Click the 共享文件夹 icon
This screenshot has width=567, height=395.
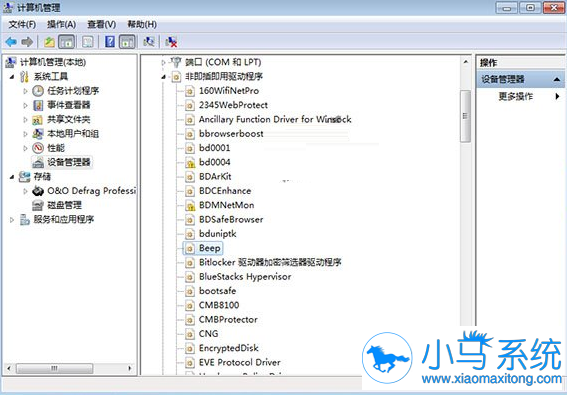click(x=38, y=119)
